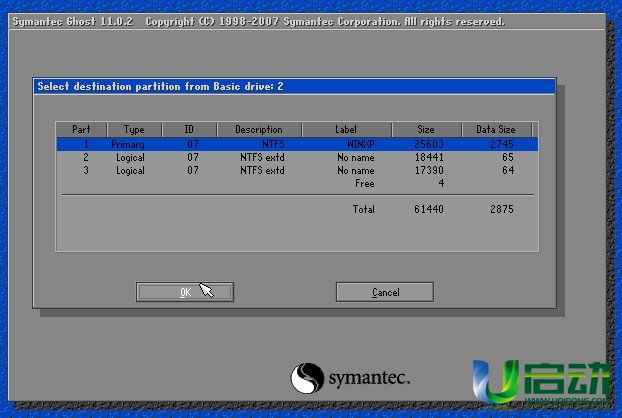622x418 pixels.
Task: Click the Symantec Ghost 11.0.2 title text
Action: 73,21
